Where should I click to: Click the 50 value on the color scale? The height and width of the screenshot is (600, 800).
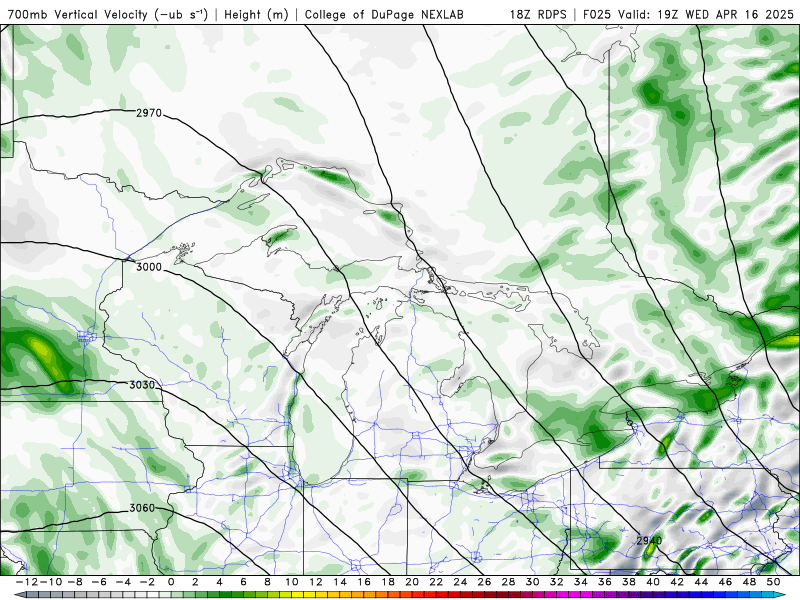point(773,582)
